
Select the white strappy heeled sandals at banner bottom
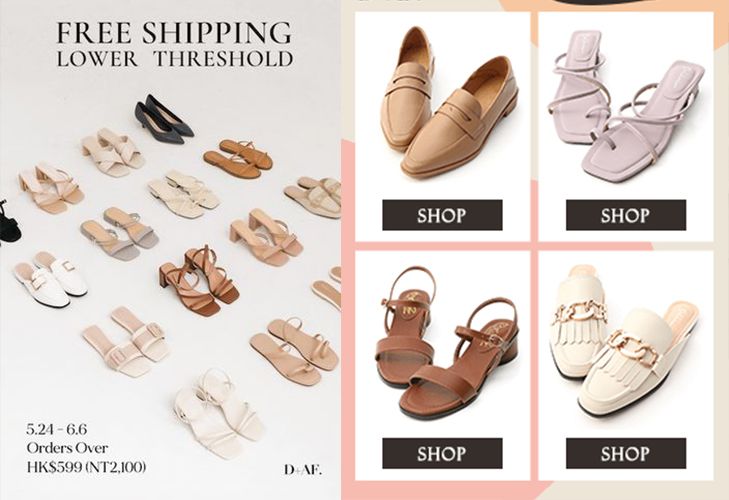click(x=219, y=413)
